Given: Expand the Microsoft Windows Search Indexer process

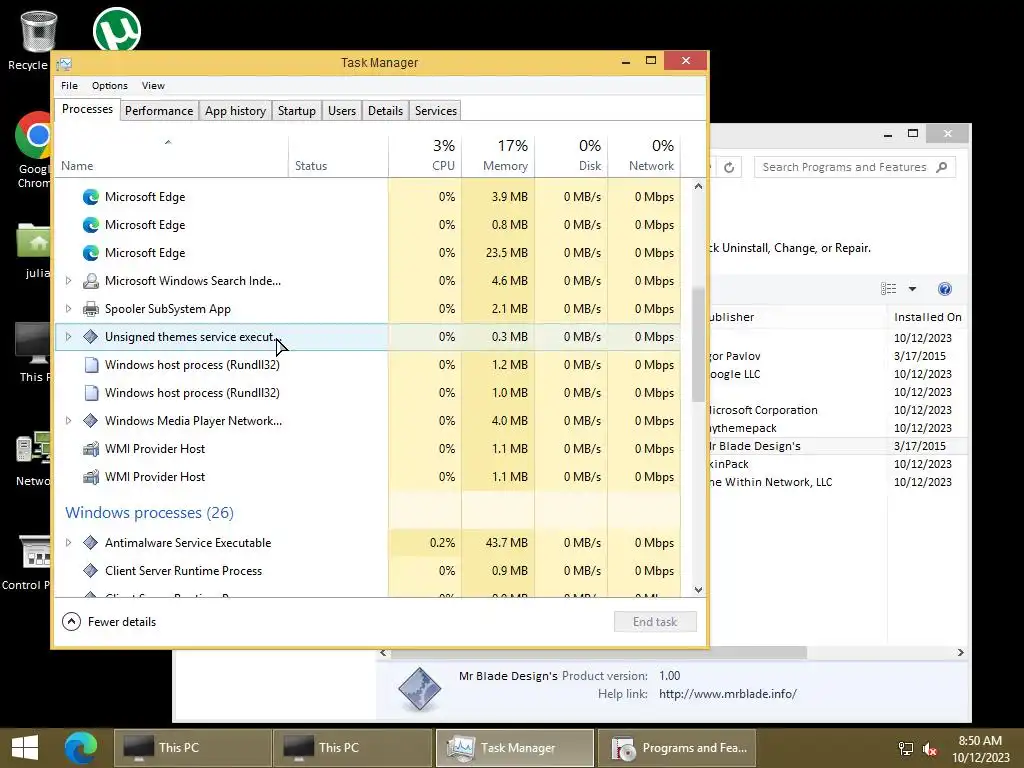Looking at the screenshot, I should pos(69,281).
